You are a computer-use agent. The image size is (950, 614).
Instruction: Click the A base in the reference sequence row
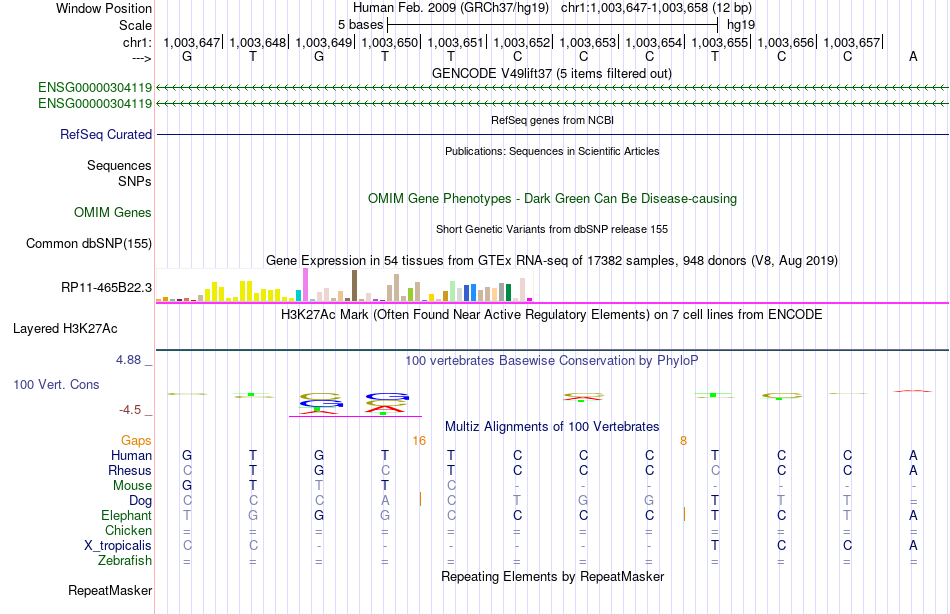click(x=913, y=56)
